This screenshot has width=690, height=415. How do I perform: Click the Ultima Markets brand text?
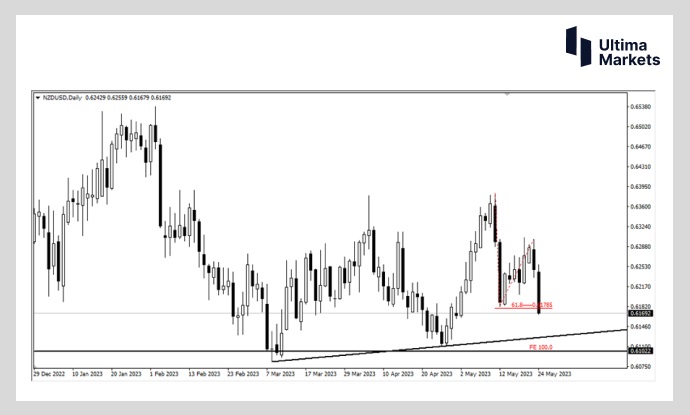tap(629, 52)
